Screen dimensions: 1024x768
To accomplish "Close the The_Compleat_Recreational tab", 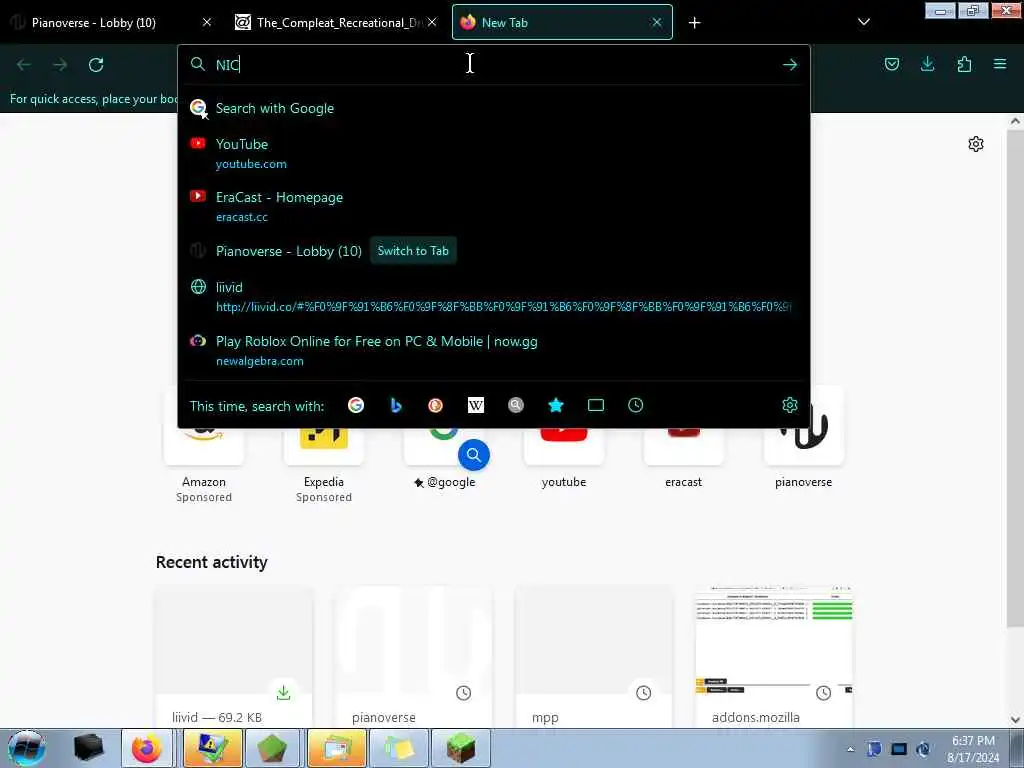I will click(432, 22).
